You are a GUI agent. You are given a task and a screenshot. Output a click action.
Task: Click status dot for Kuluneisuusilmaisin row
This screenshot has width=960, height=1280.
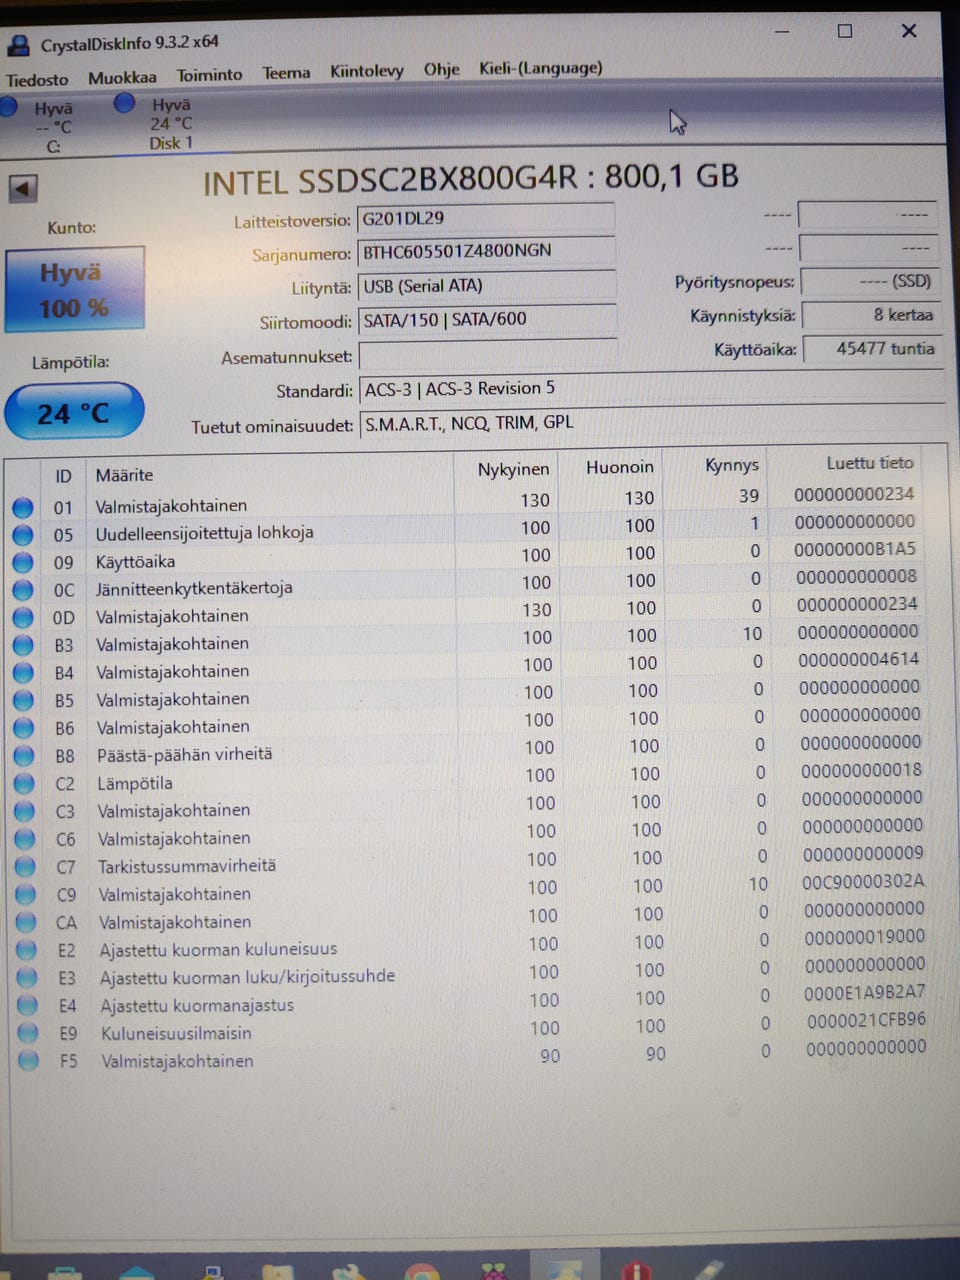point(27,1034)
